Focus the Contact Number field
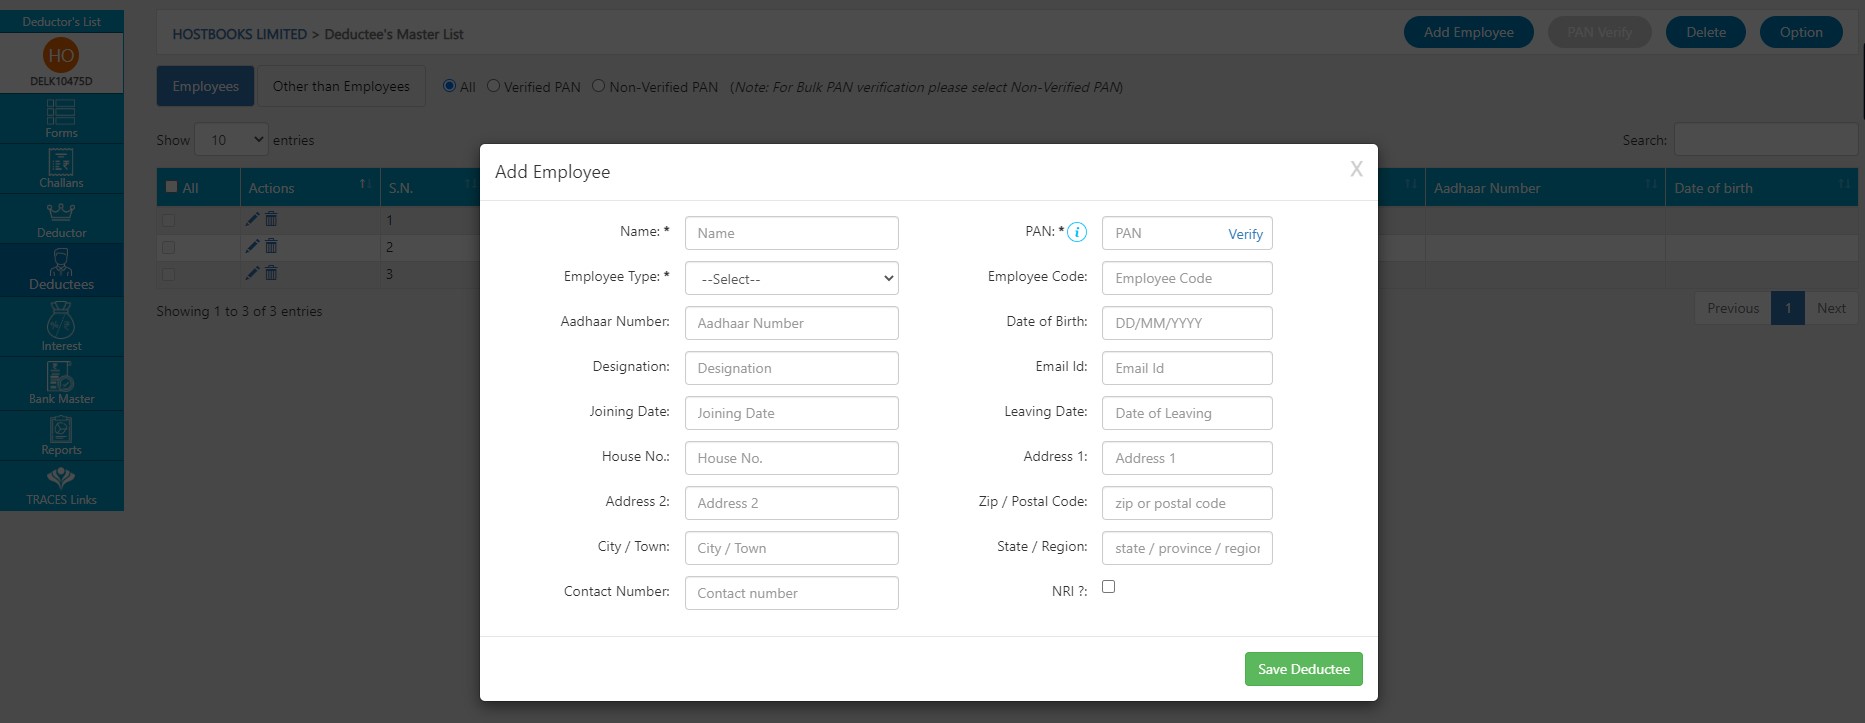The height and width of the screenshot is (723, 1865). (791, 593)
